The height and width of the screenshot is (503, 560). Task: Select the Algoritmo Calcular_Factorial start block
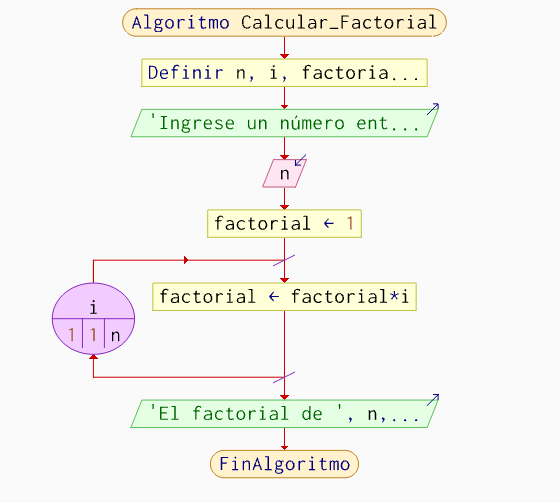point(284,23)
